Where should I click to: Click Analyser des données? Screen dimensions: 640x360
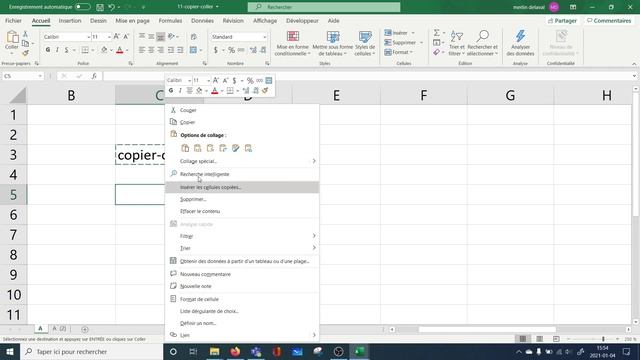pos(520,43)
